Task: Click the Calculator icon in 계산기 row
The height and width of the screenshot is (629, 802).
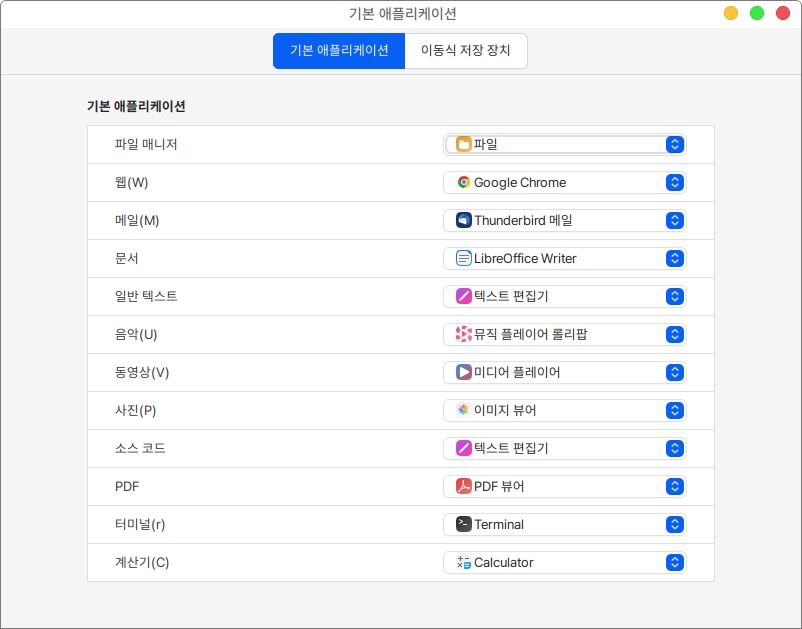Action: pos(464,562)
